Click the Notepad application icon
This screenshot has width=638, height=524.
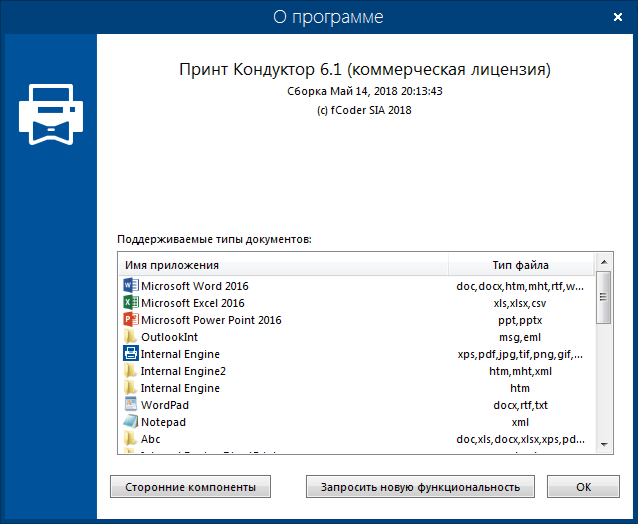(130, 422)
